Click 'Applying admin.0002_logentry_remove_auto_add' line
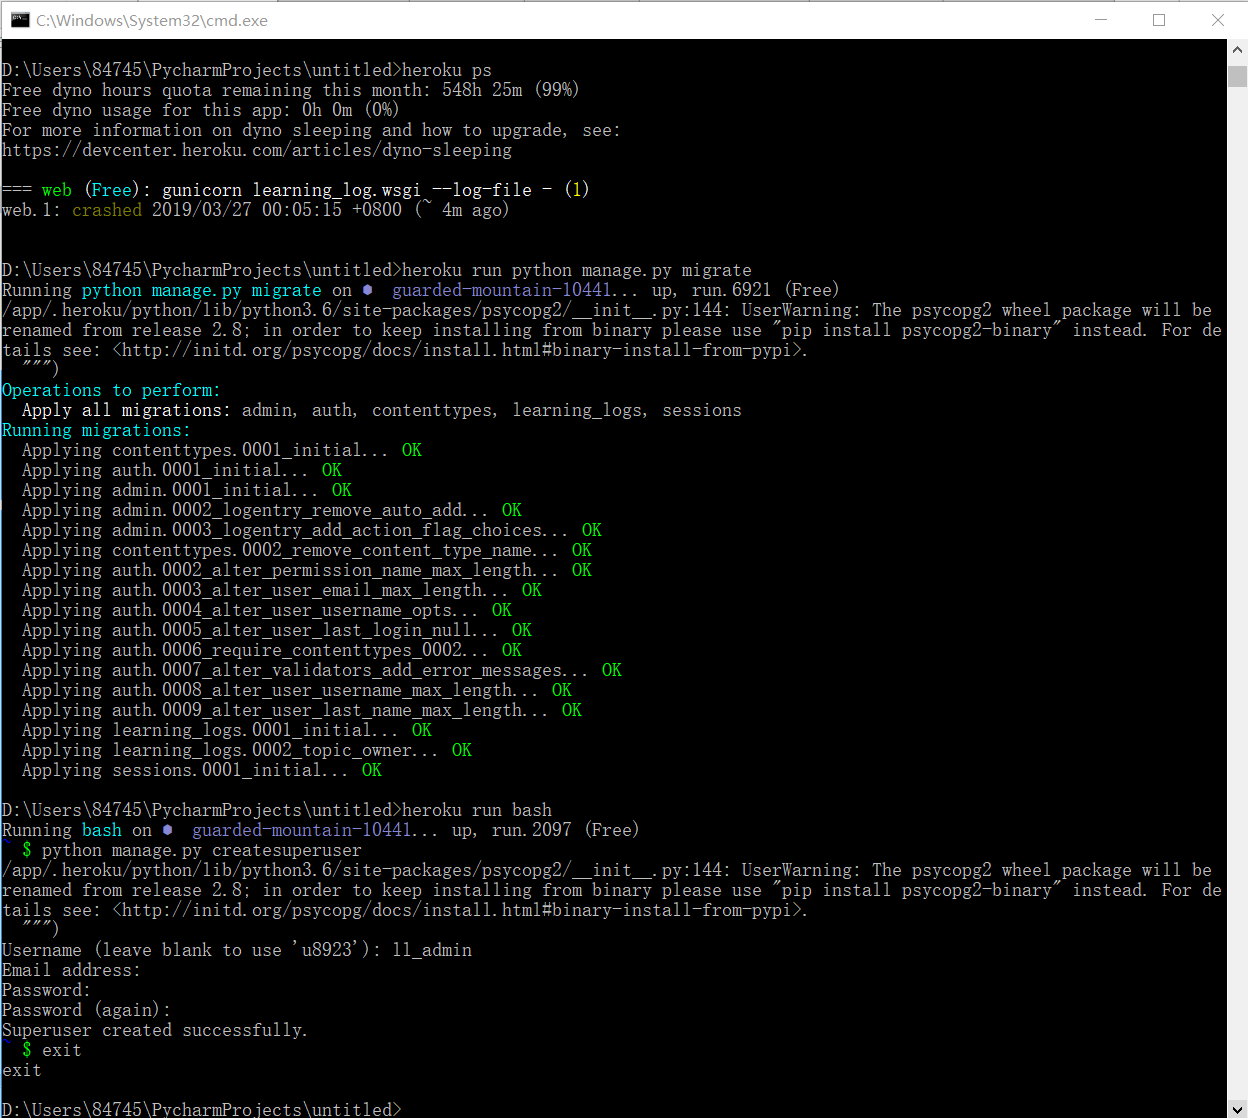The width and height of the screenshot is (1248, 1119). pyautogui.click(x=272, y=510)
